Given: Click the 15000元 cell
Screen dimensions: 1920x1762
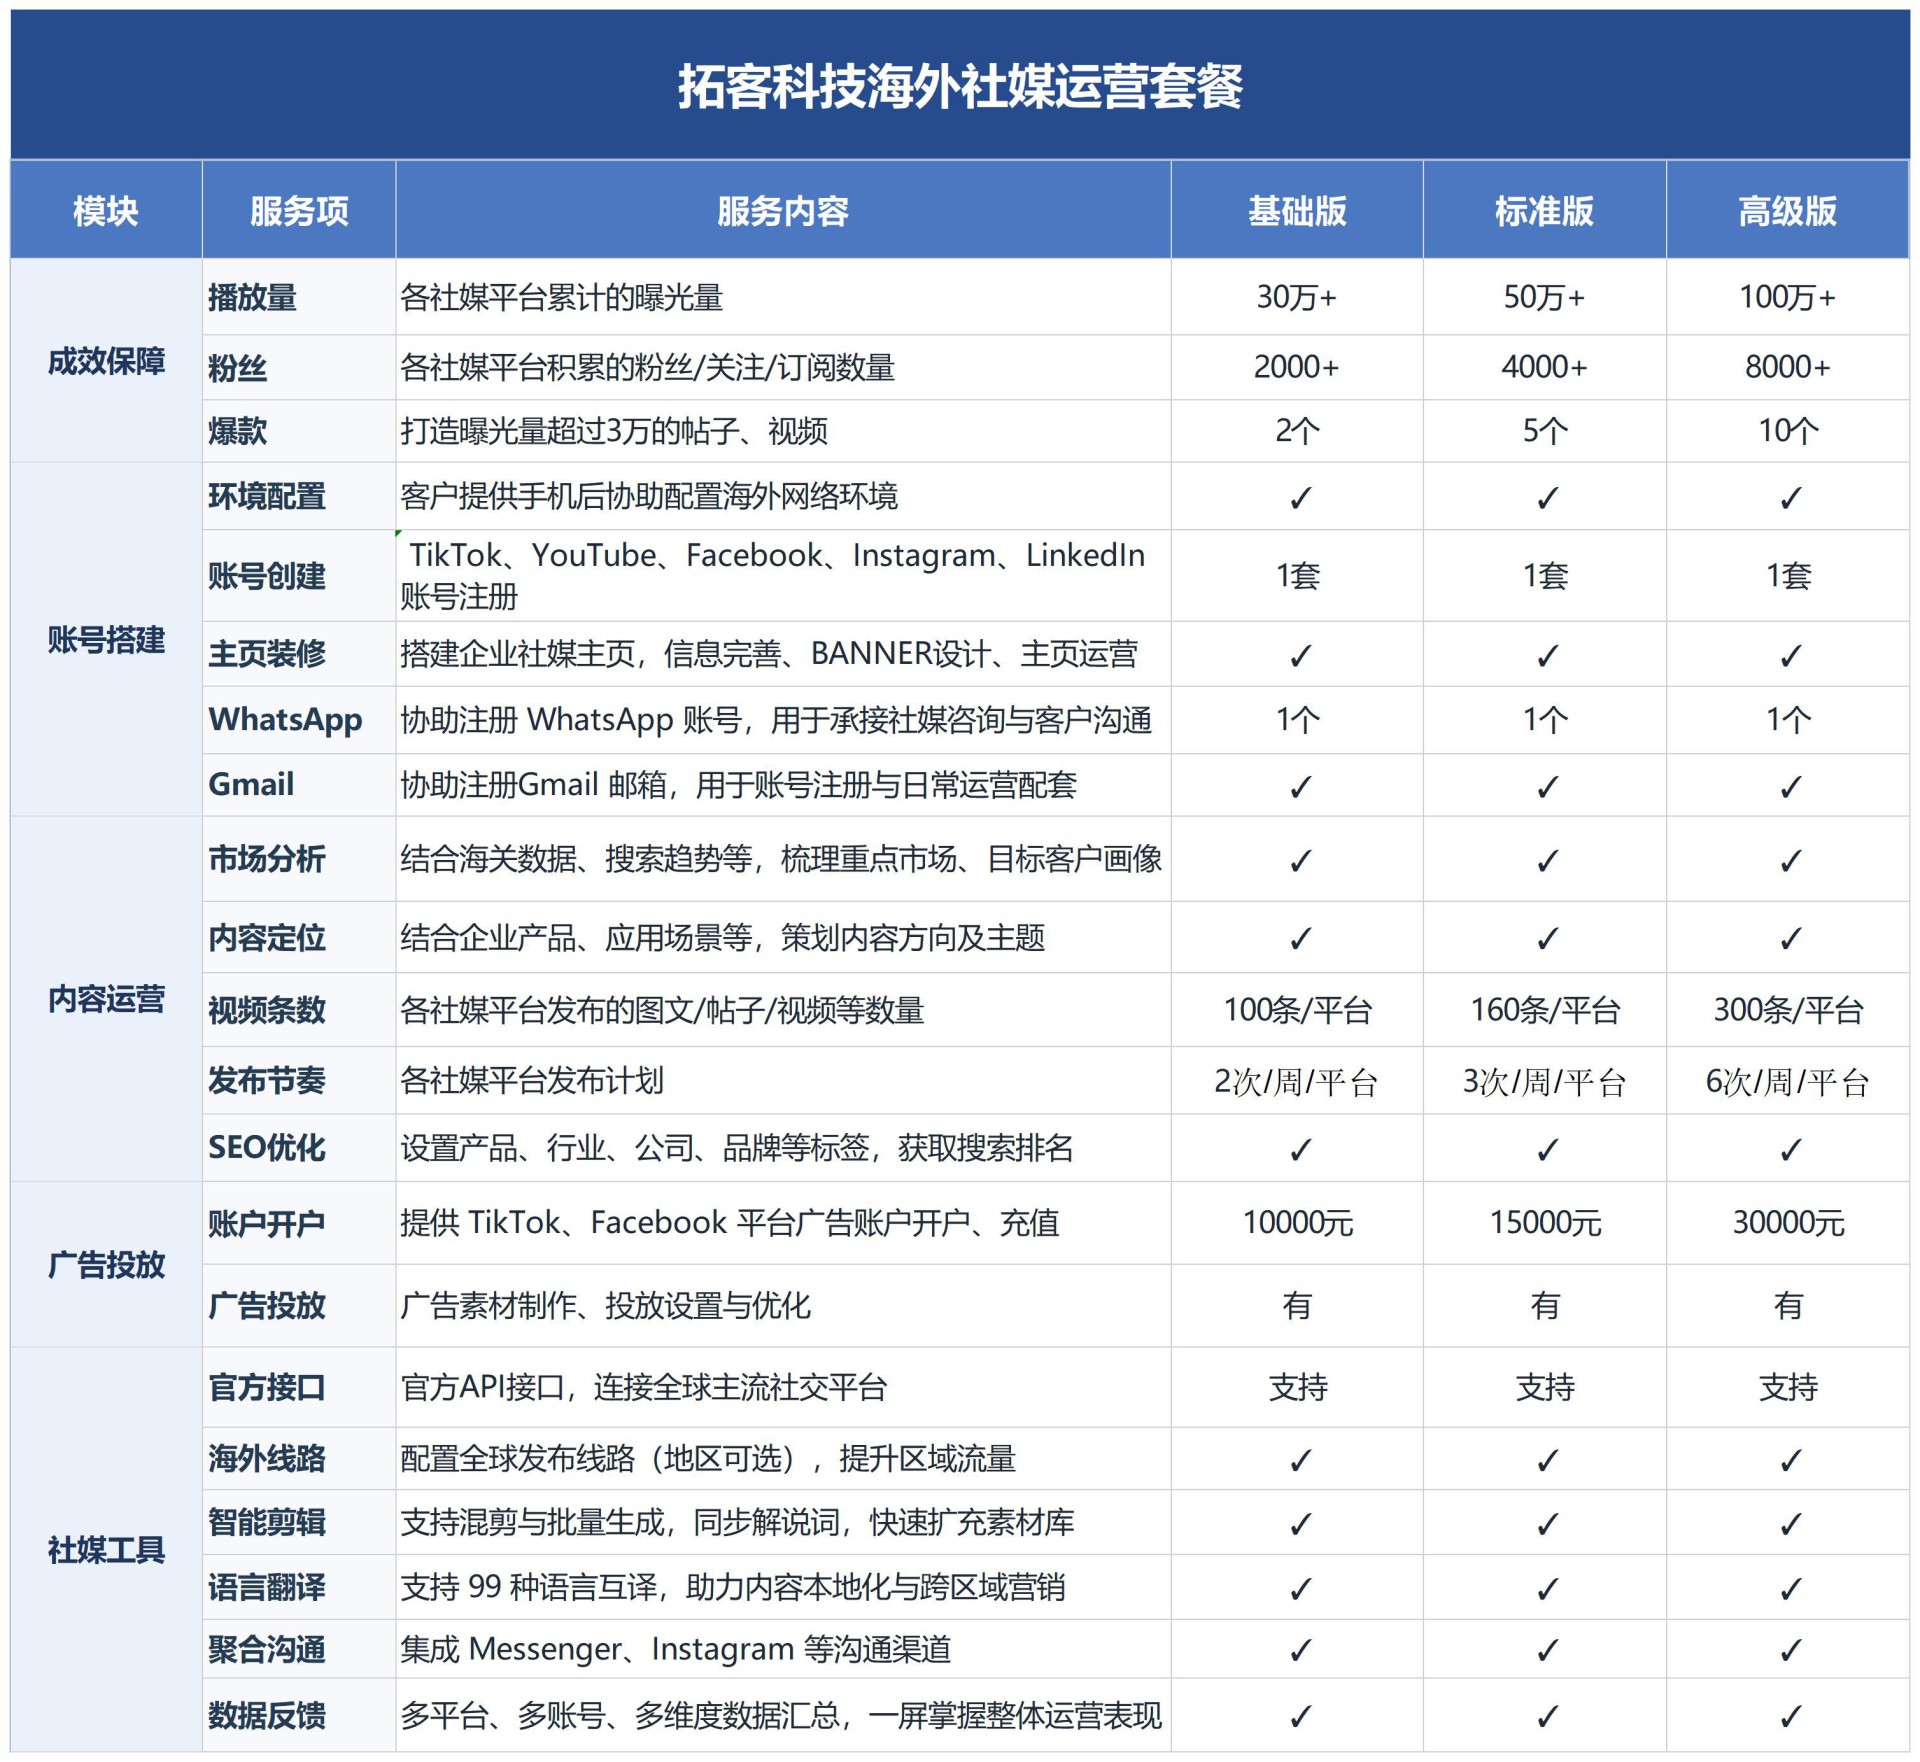Looking at the screenshot, I should (1544, 1223).
